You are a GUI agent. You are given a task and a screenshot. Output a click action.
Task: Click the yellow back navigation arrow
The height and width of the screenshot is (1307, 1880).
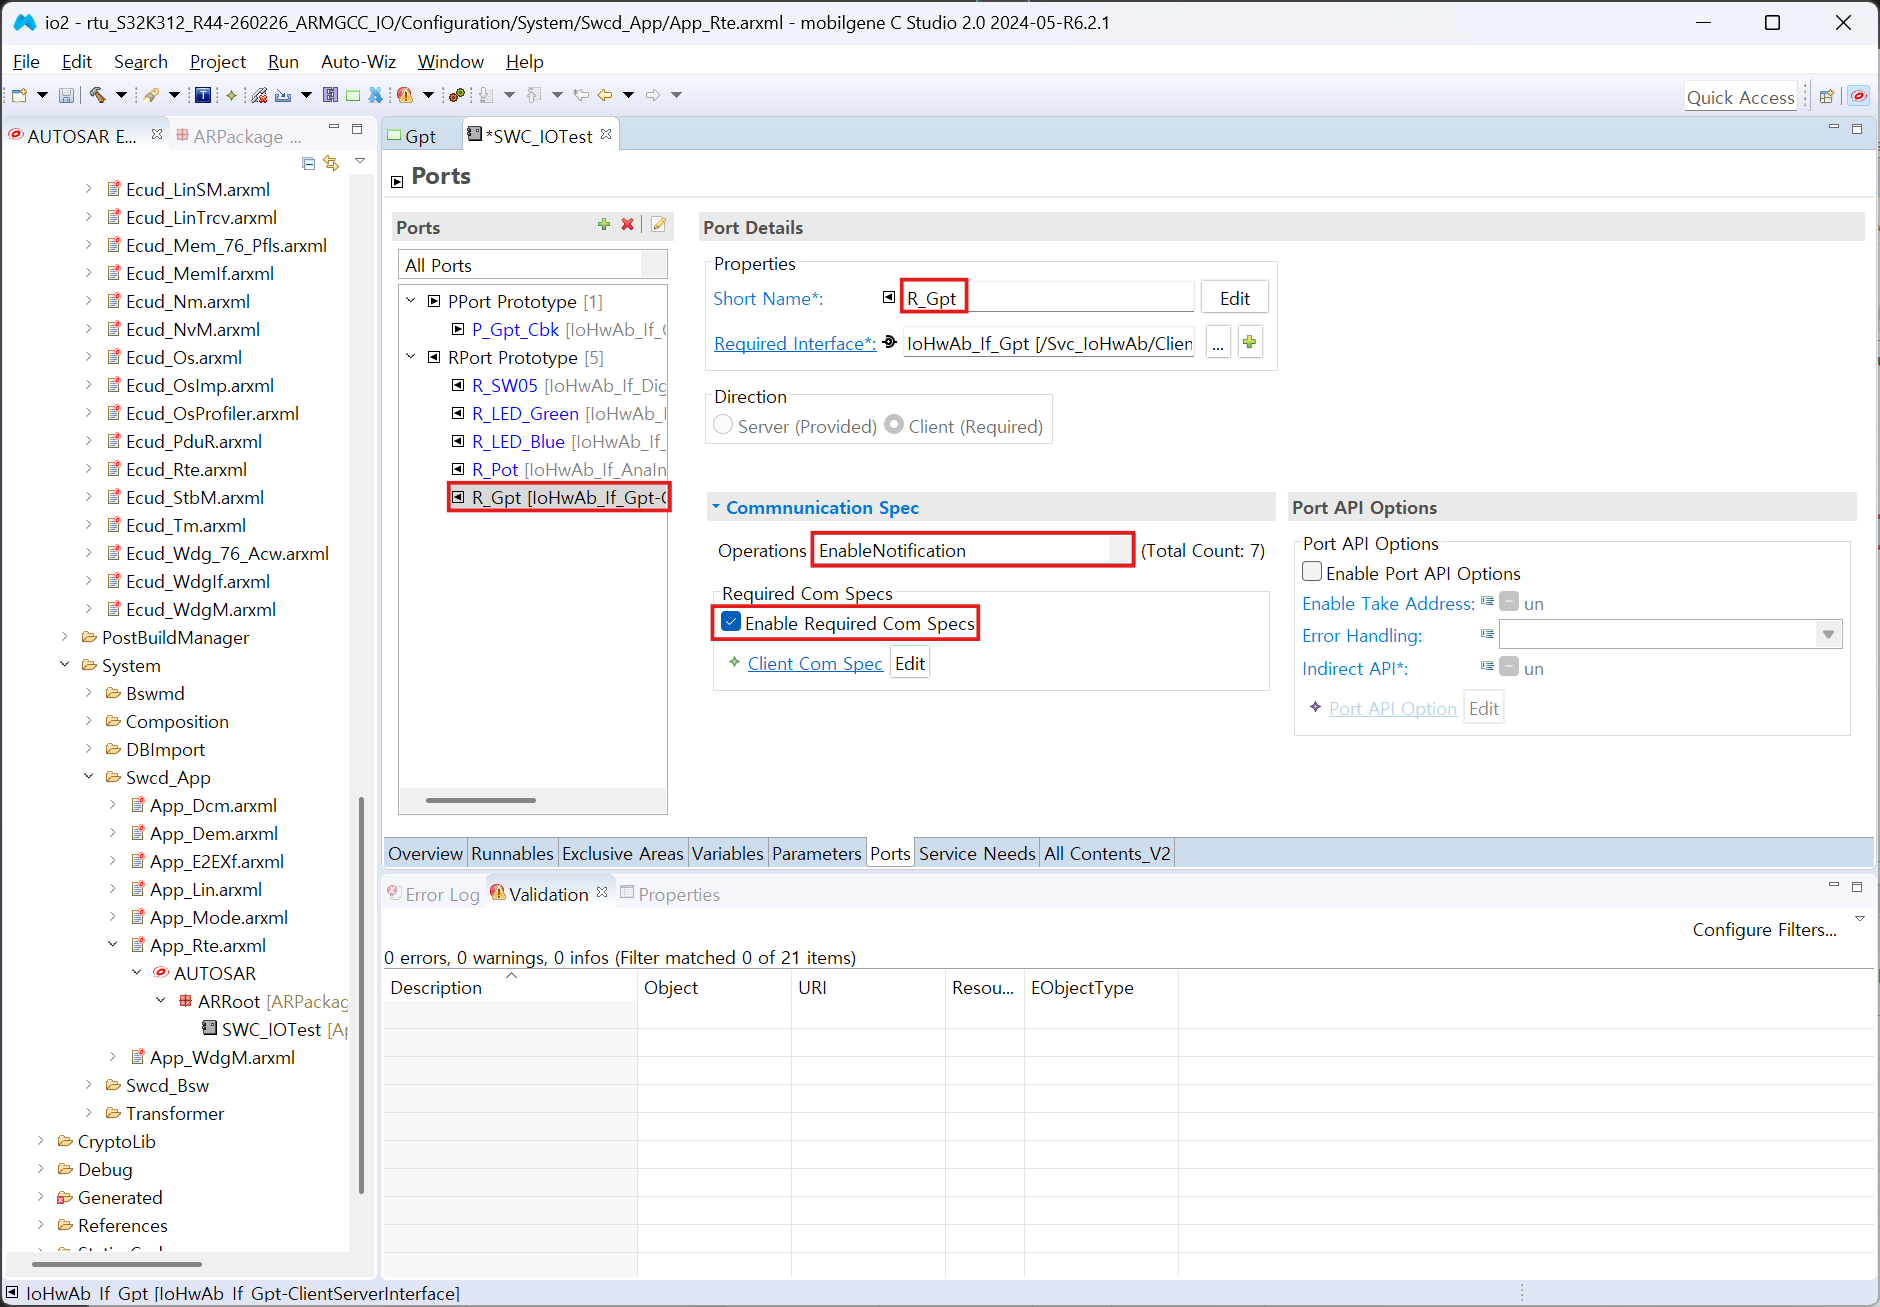point(605,95)
